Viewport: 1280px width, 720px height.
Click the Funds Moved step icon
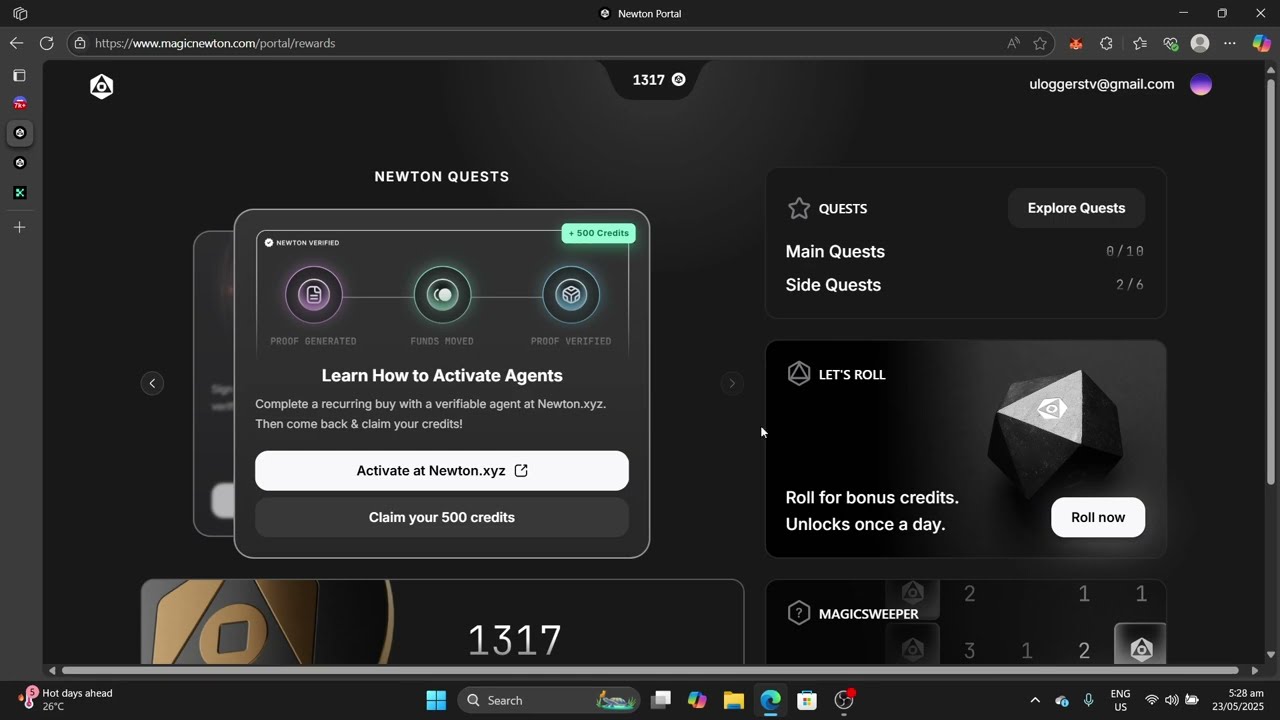[x=442, y=294]
